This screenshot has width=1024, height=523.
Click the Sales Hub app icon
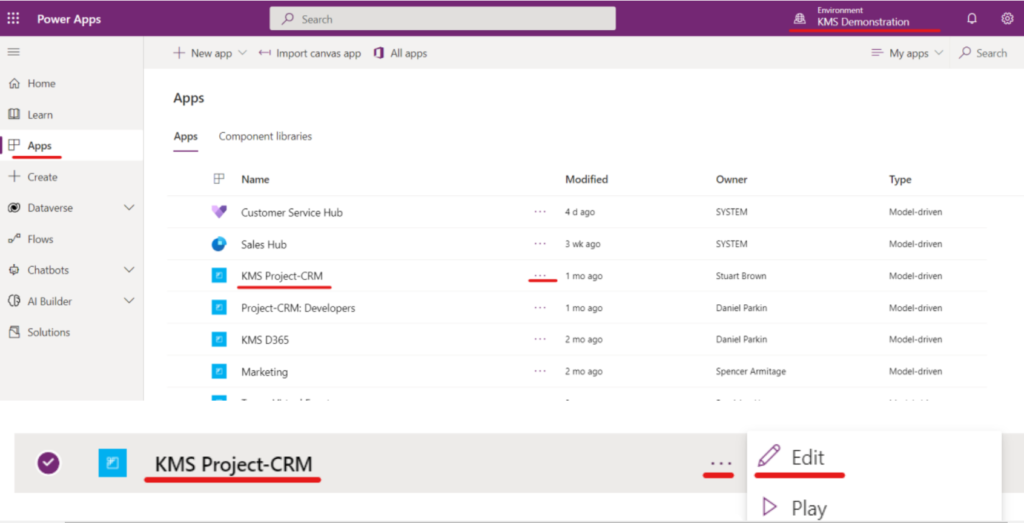(219, 244)
